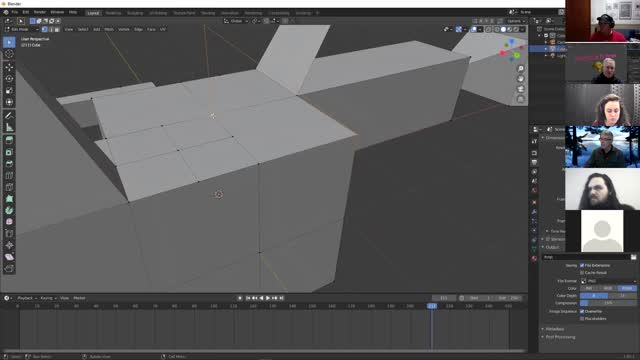Choose the Bevel tool
This screenshot has height=360, width=640.
click(9, 164)
